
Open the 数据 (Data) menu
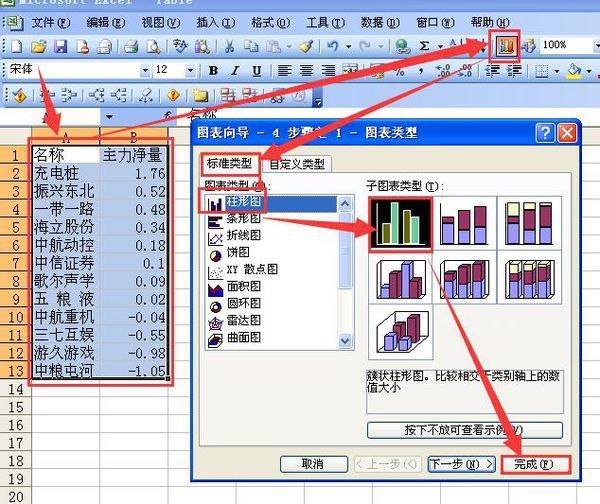(x=380, y=23)
